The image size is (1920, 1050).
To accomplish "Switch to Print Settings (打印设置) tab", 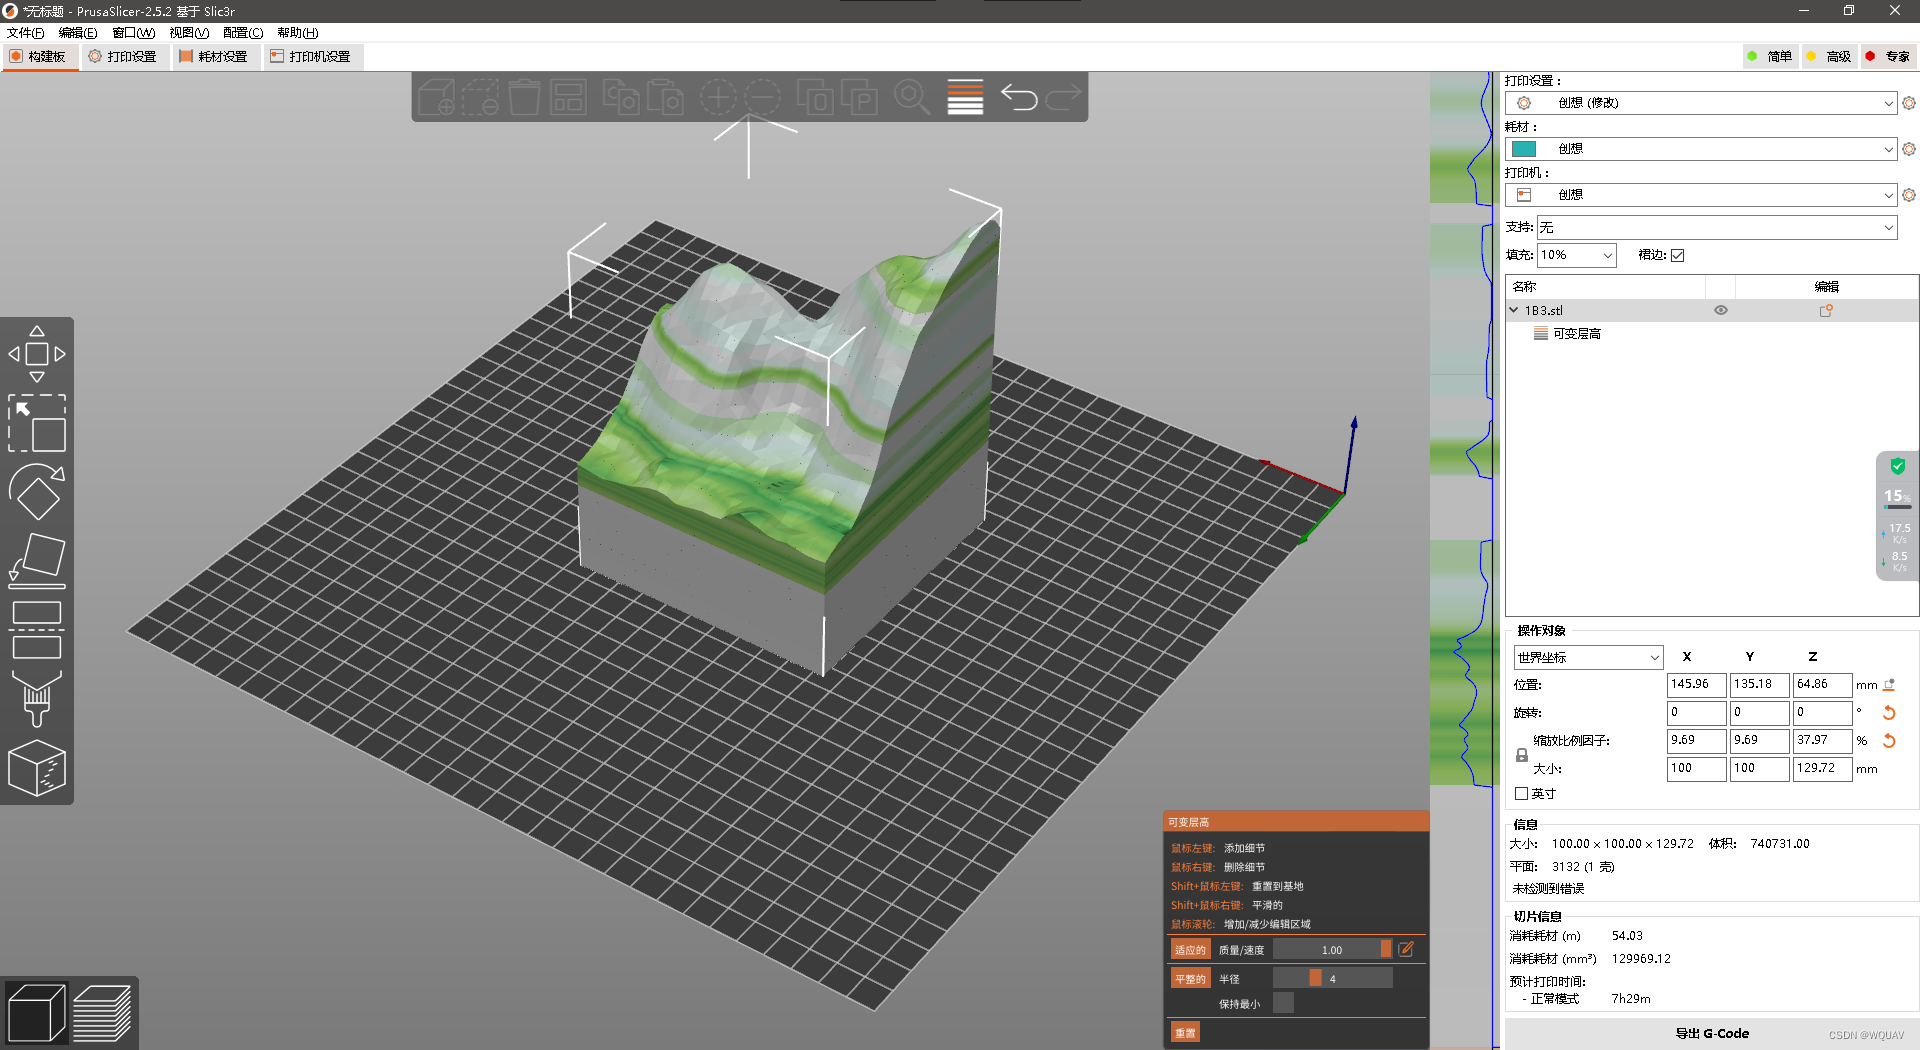I will click(123, 56).
